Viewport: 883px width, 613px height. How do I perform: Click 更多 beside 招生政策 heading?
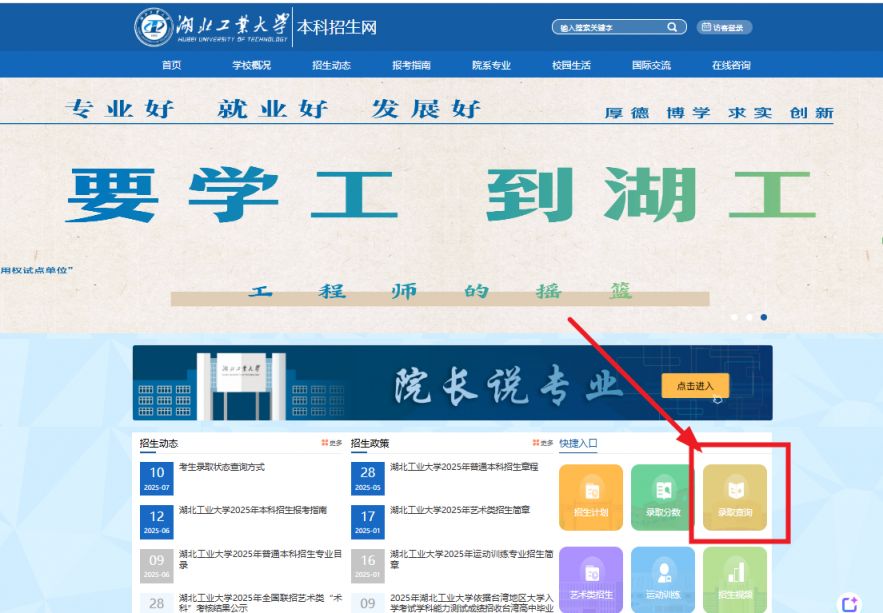[543, 443]
